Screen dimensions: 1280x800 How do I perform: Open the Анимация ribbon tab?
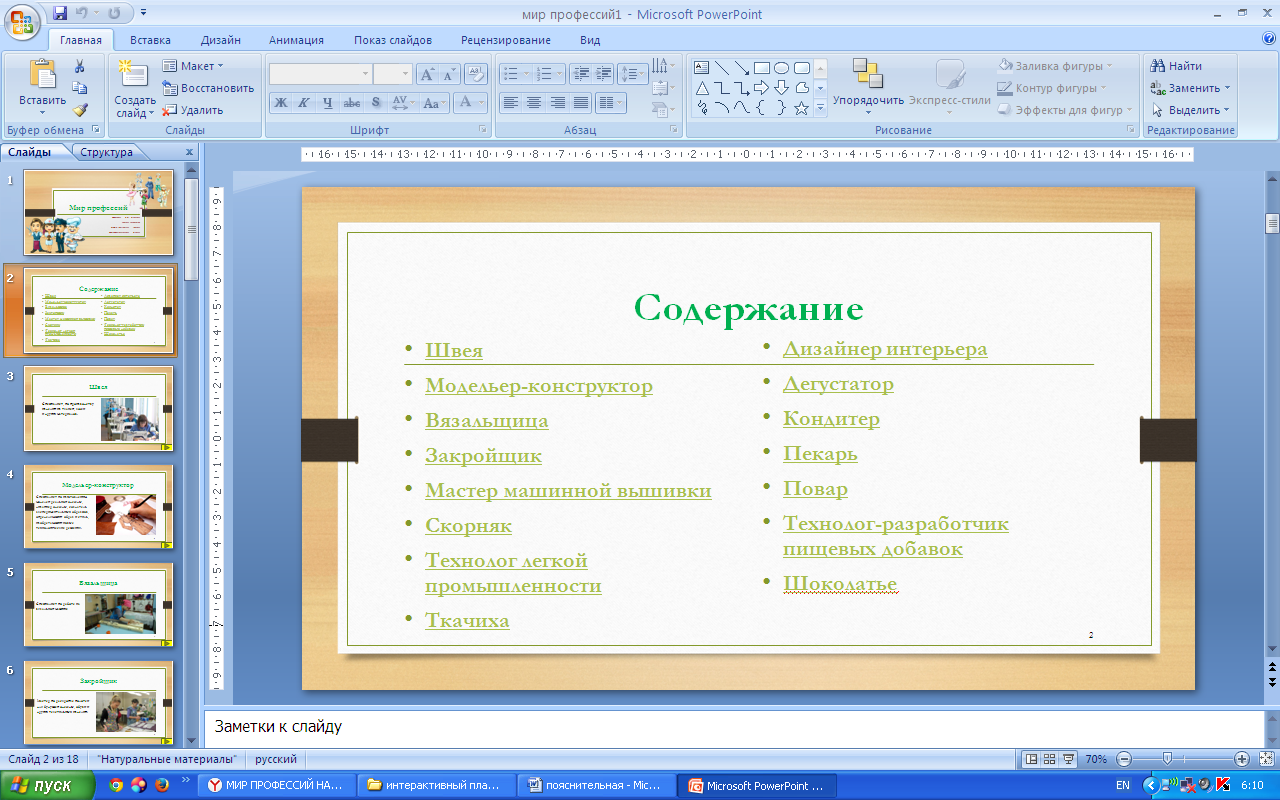[296, 40]
